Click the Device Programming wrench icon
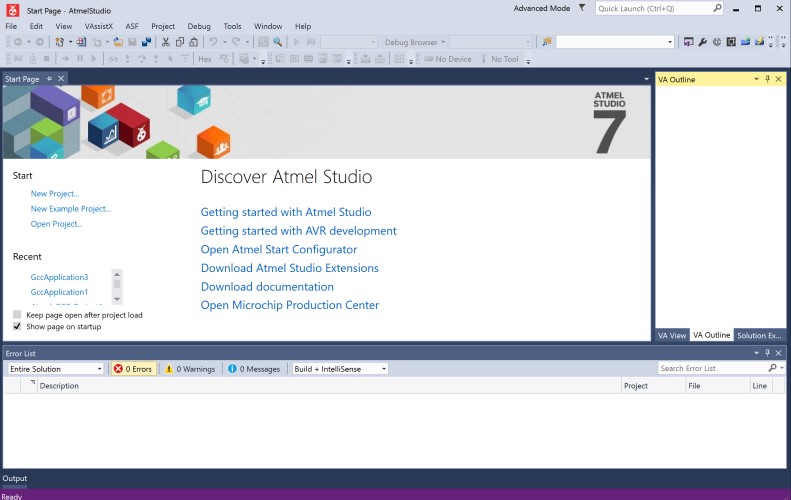Screen dimensions: 791x500 click(703, 42)
